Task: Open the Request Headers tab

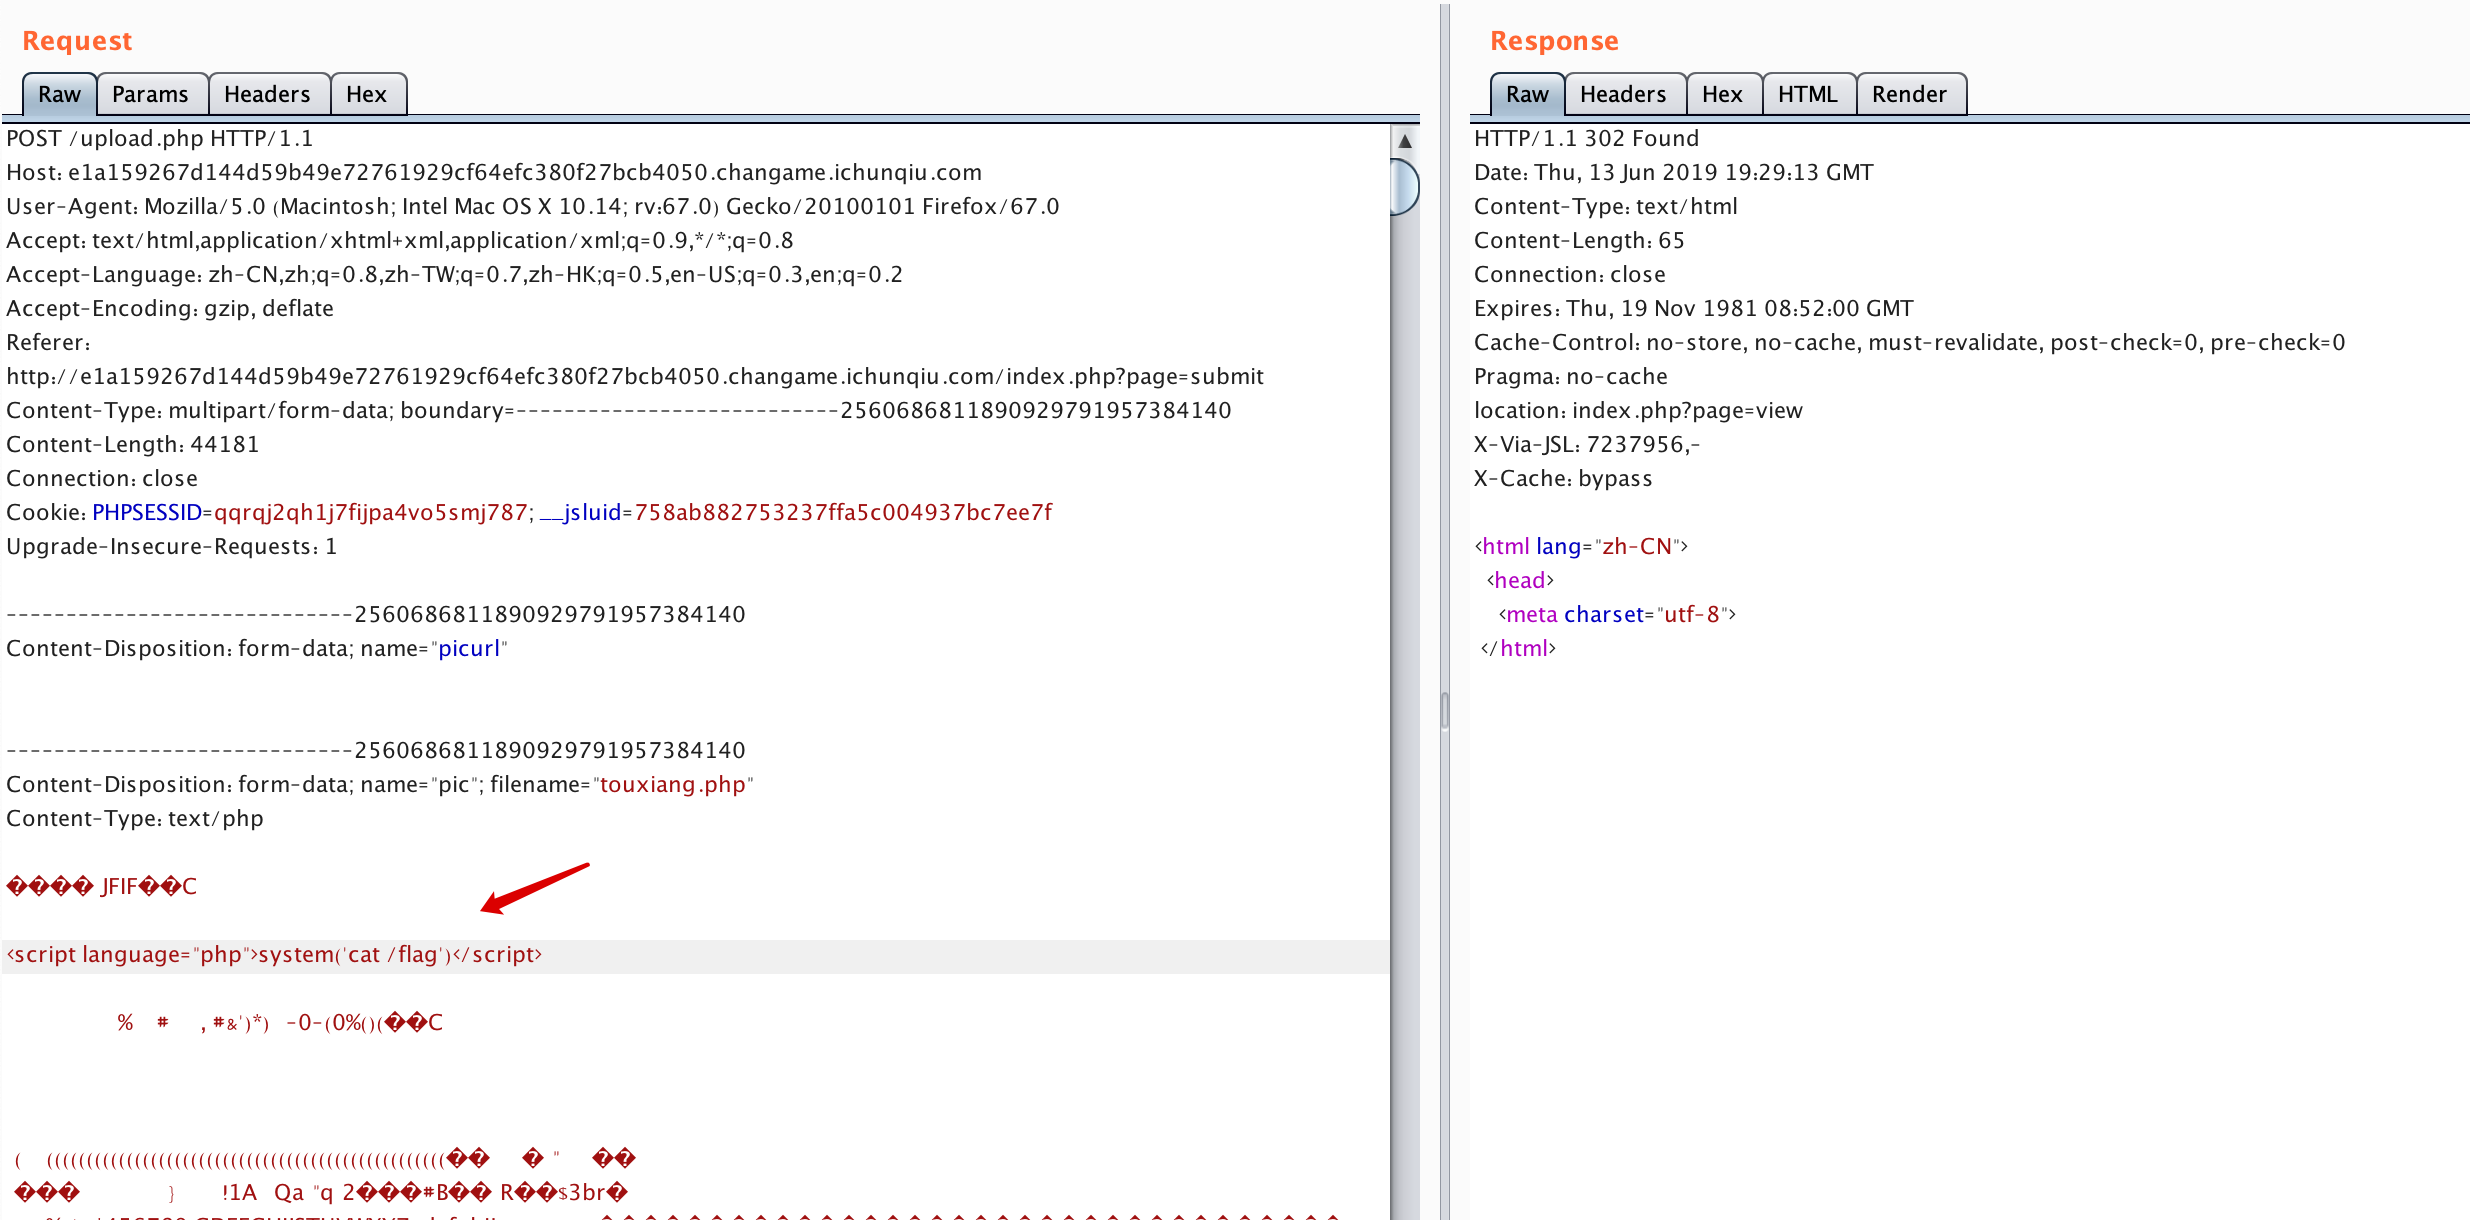Action: pyautogui.click(x=267, y=94)
